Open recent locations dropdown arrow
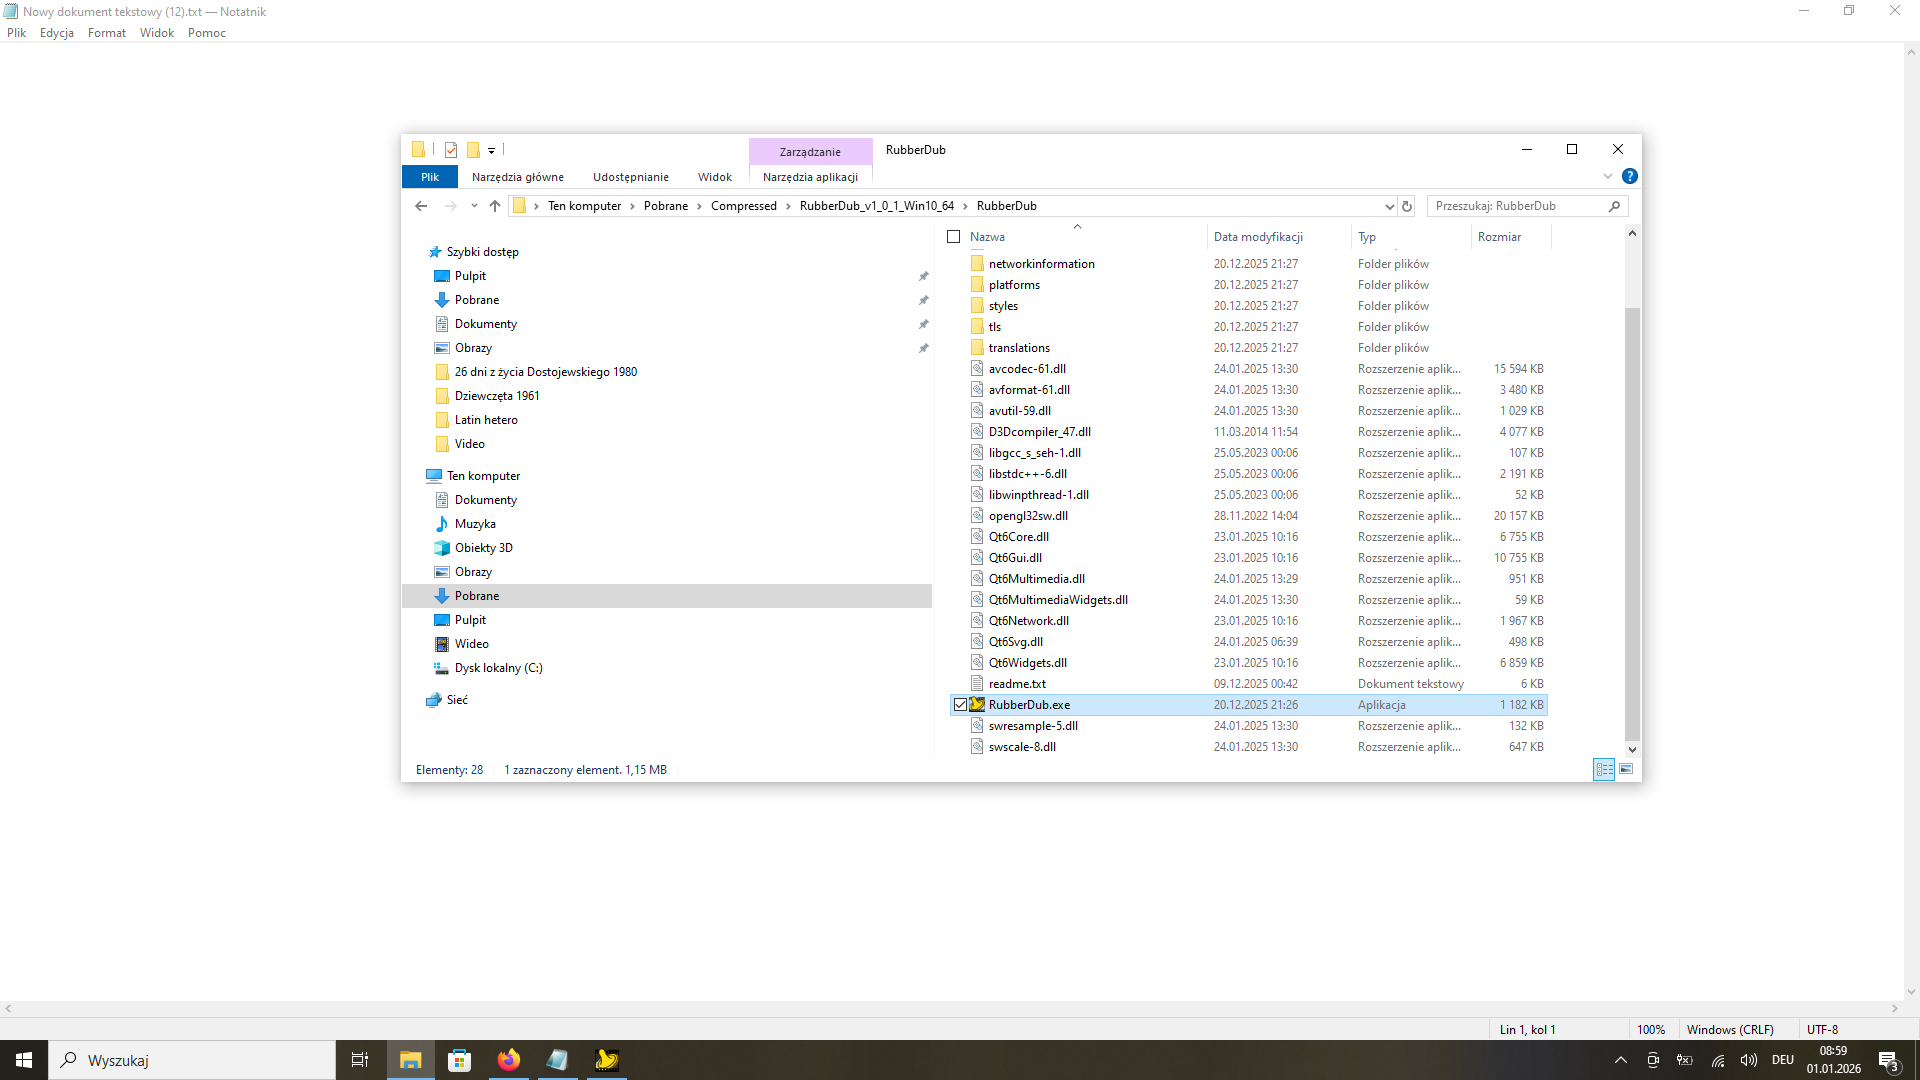The height and width of the screenshot is (1080, 1920). click(x=474, y=206)
